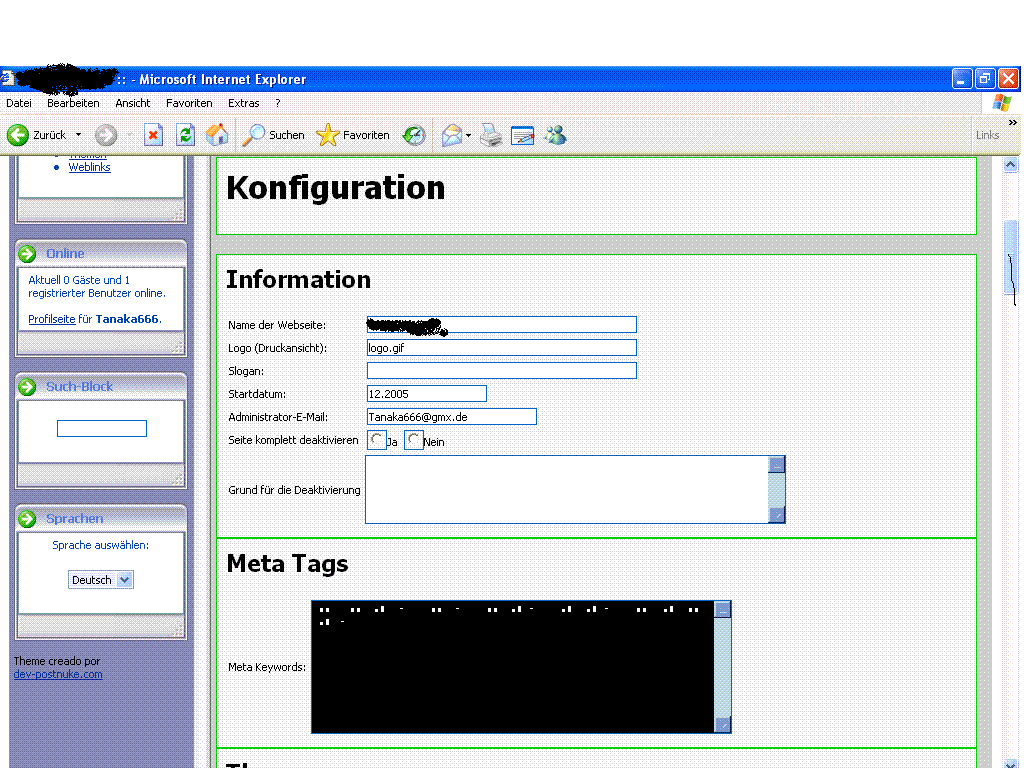Screen dimensions: 1024x768
Task: Select Nein for site deactivation
Action: pyautogui.click(x=414, y=440)
